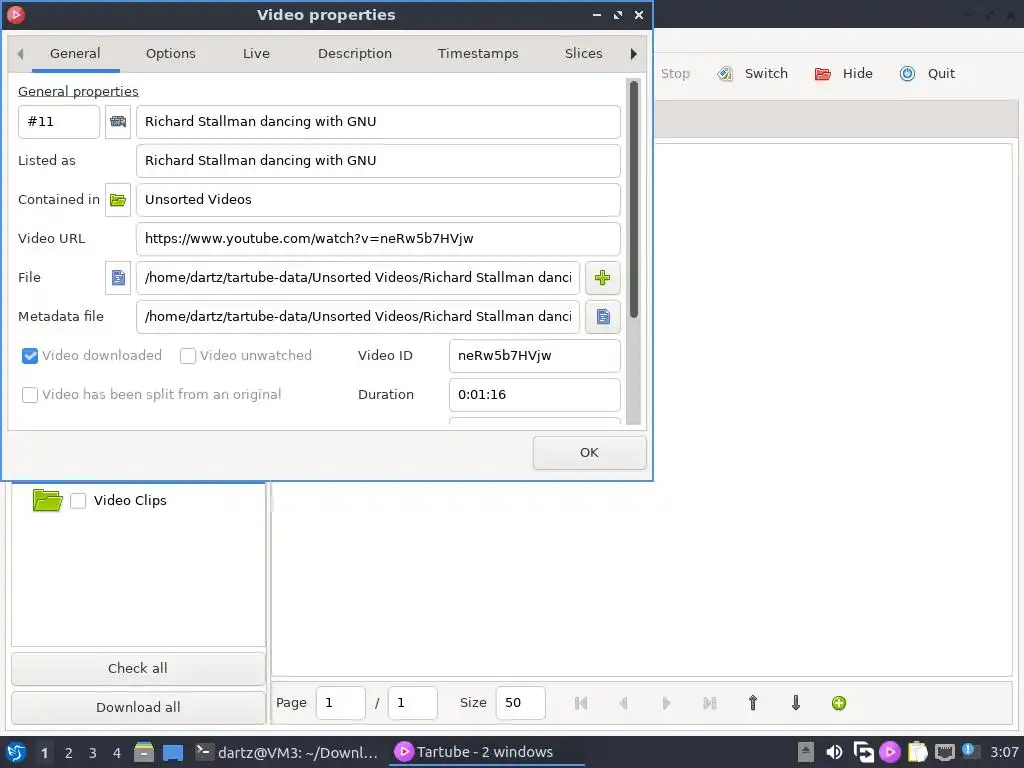Switch to workspace 3 in taskbar
1024x768 pixels.
pyautogui.click(x=93, y=753)
